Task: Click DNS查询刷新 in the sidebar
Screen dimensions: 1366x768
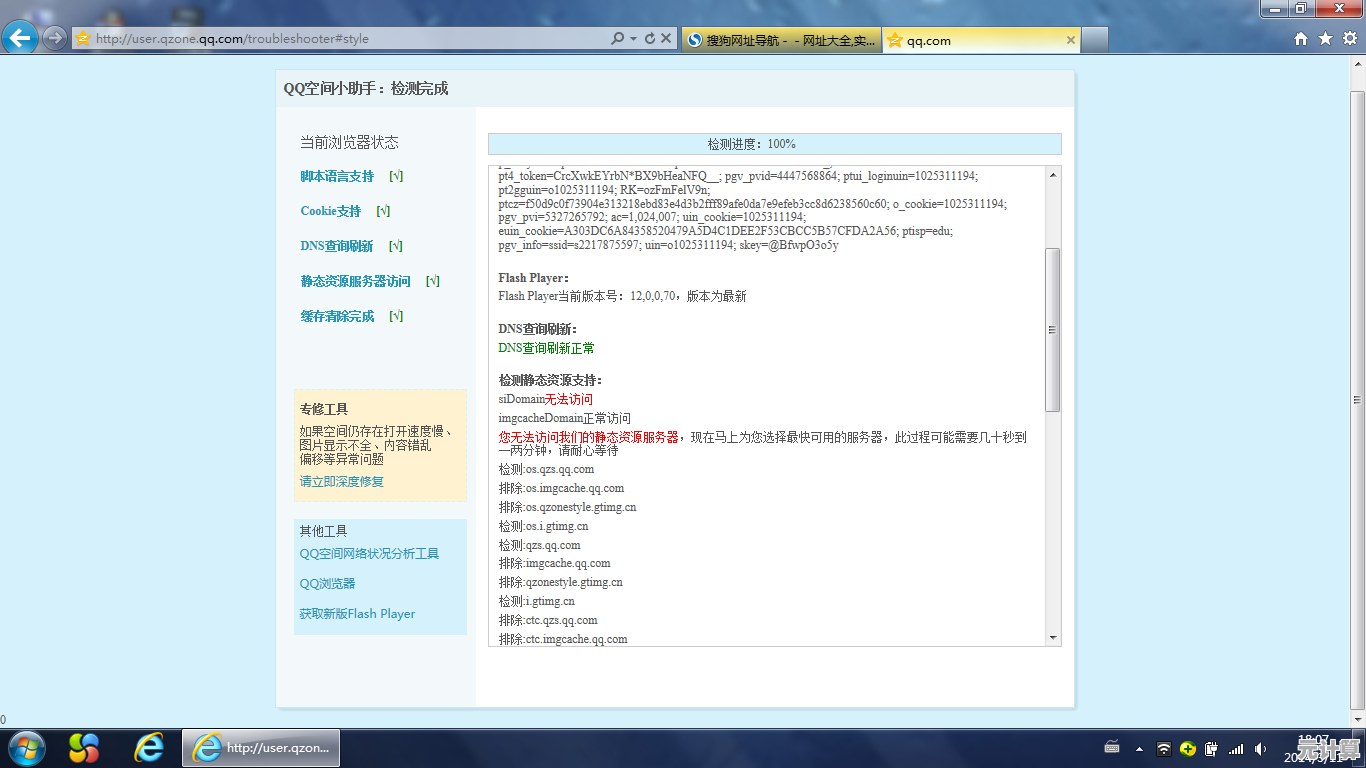Action: tap(336, 246)
